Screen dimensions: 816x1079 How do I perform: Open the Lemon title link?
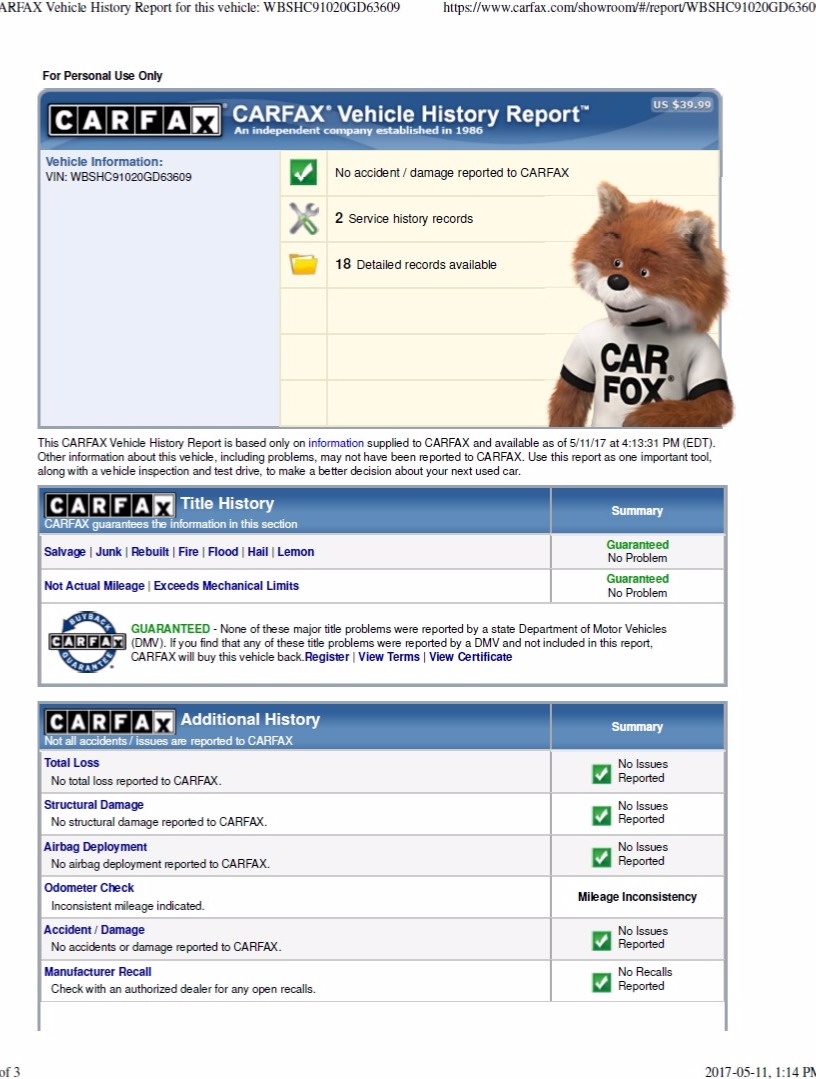point(296,552)
